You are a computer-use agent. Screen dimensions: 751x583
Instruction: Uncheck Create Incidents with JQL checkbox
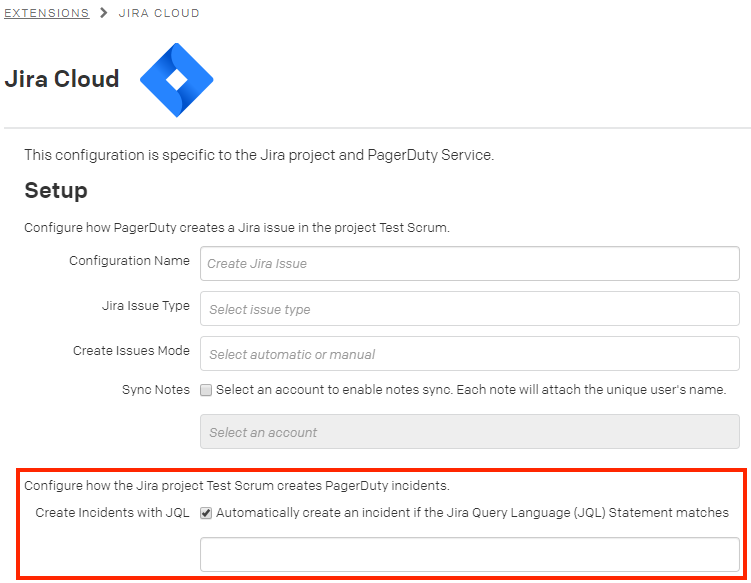coord(206,513)
